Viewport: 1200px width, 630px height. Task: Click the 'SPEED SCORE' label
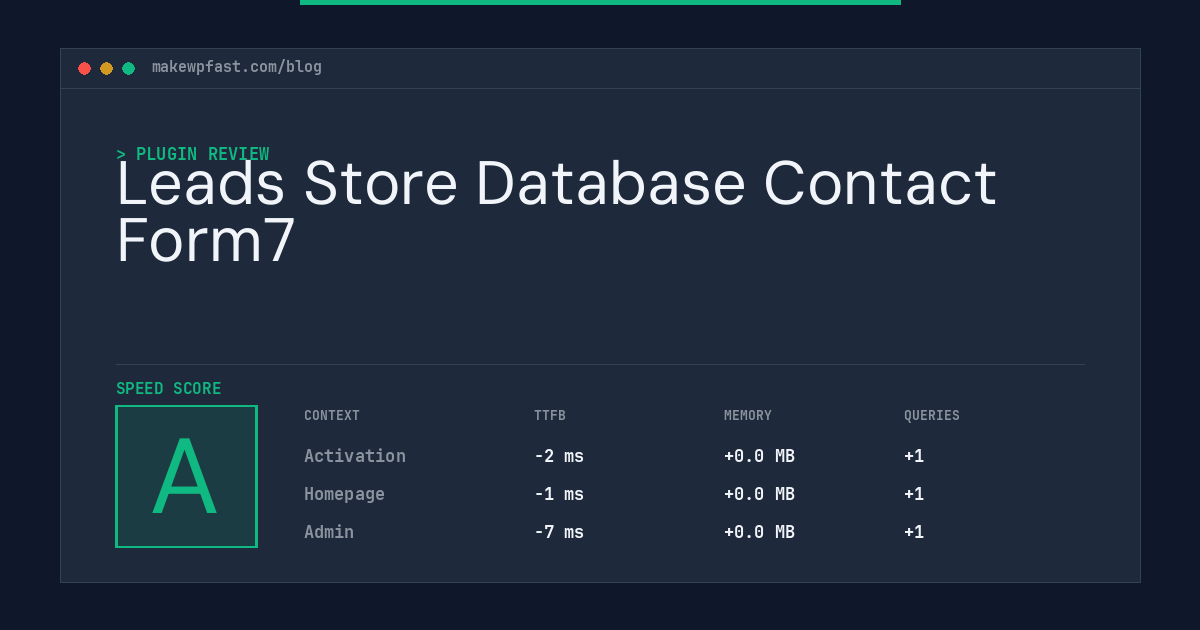coord(169,389)
